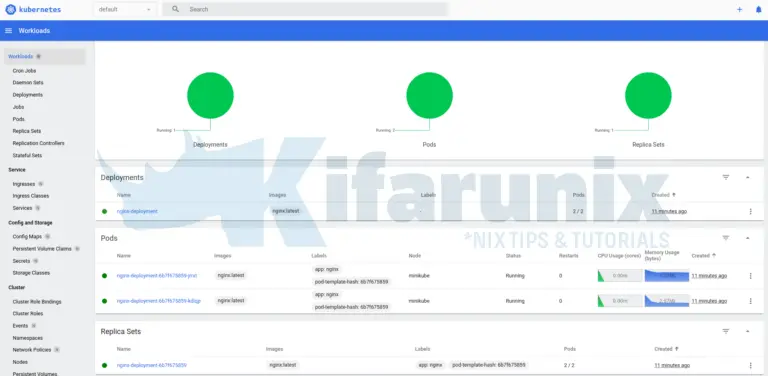Collapse the Deployments card
This screenshot has width=768, height=376.
(x=747, y=177)
